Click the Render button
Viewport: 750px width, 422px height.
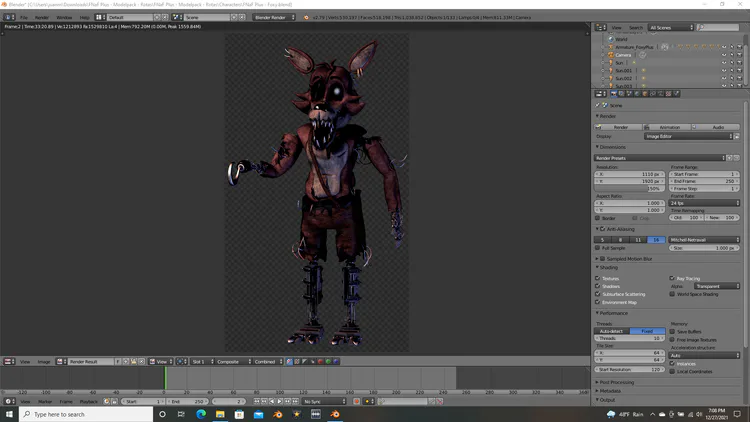(618, 127)
